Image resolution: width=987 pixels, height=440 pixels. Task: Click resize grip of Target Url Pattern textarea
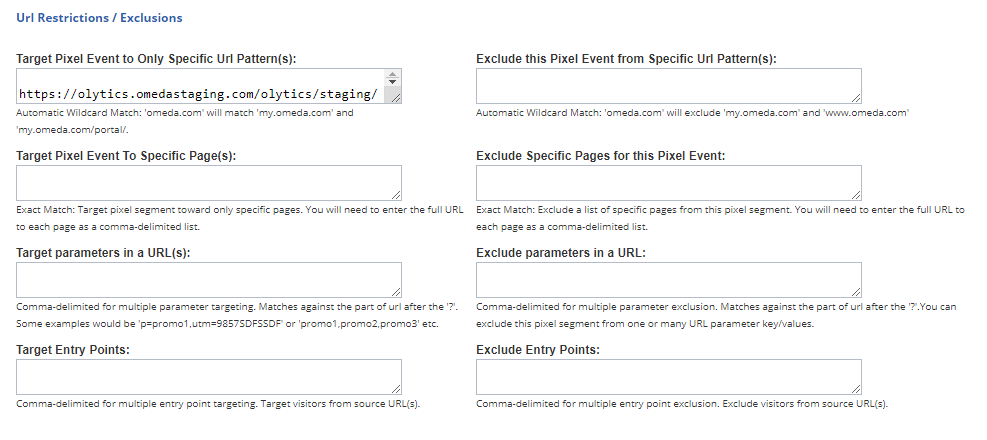(x=395, y=98)
